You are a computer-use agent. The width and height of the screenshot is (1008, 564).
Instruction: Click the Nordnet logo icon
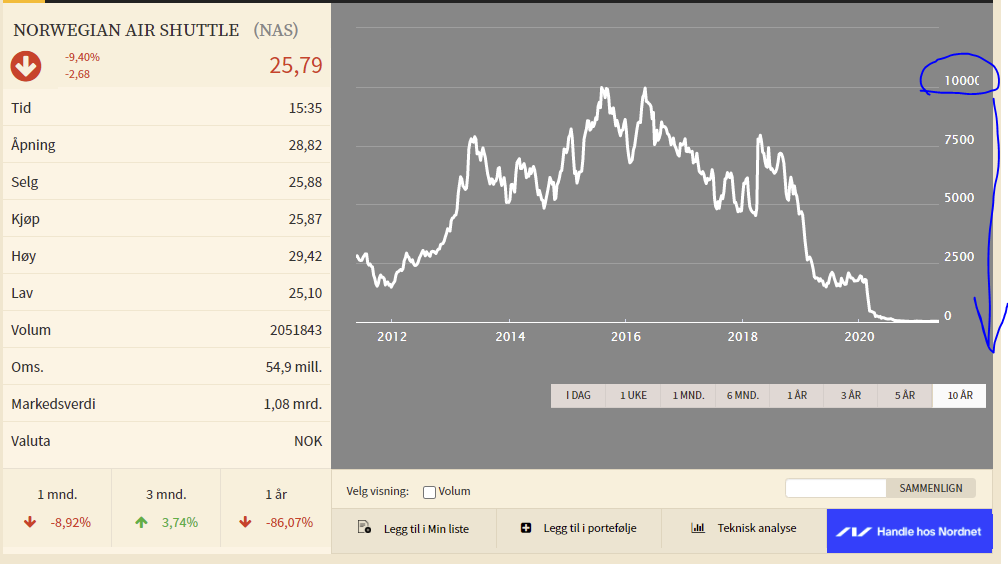(x=853, y=532)
